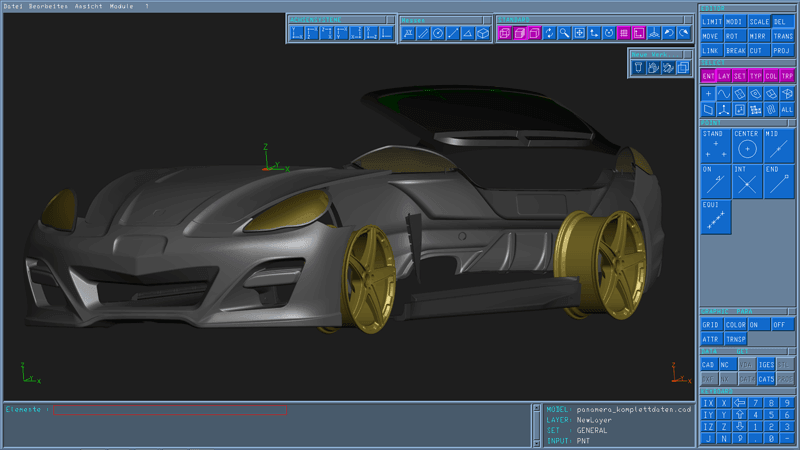
Task: Open the Ansicht menu
Action: click(88, 6)
